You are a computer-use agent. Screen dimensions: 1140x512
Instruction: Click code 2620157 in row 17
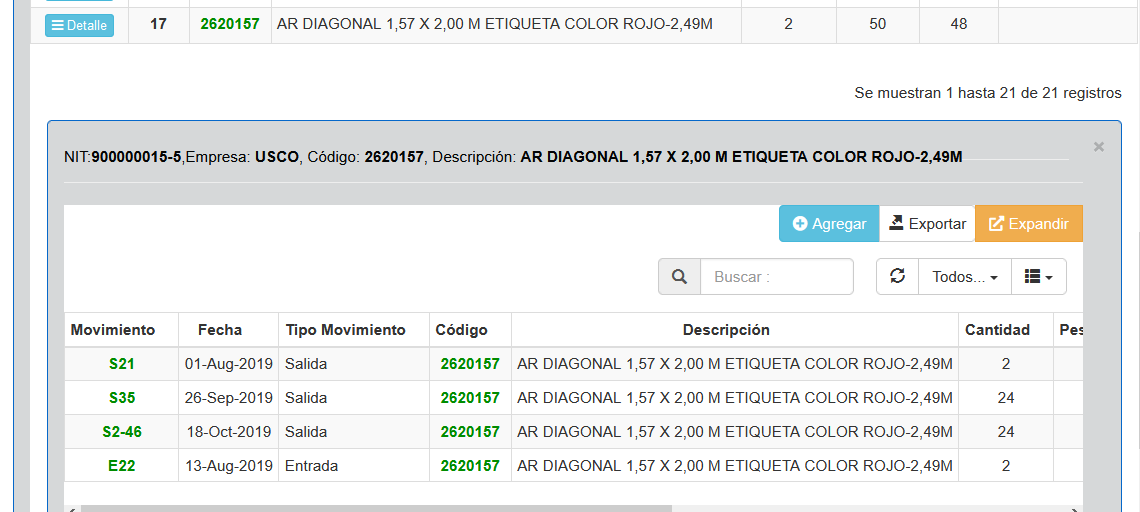point(230,24)
